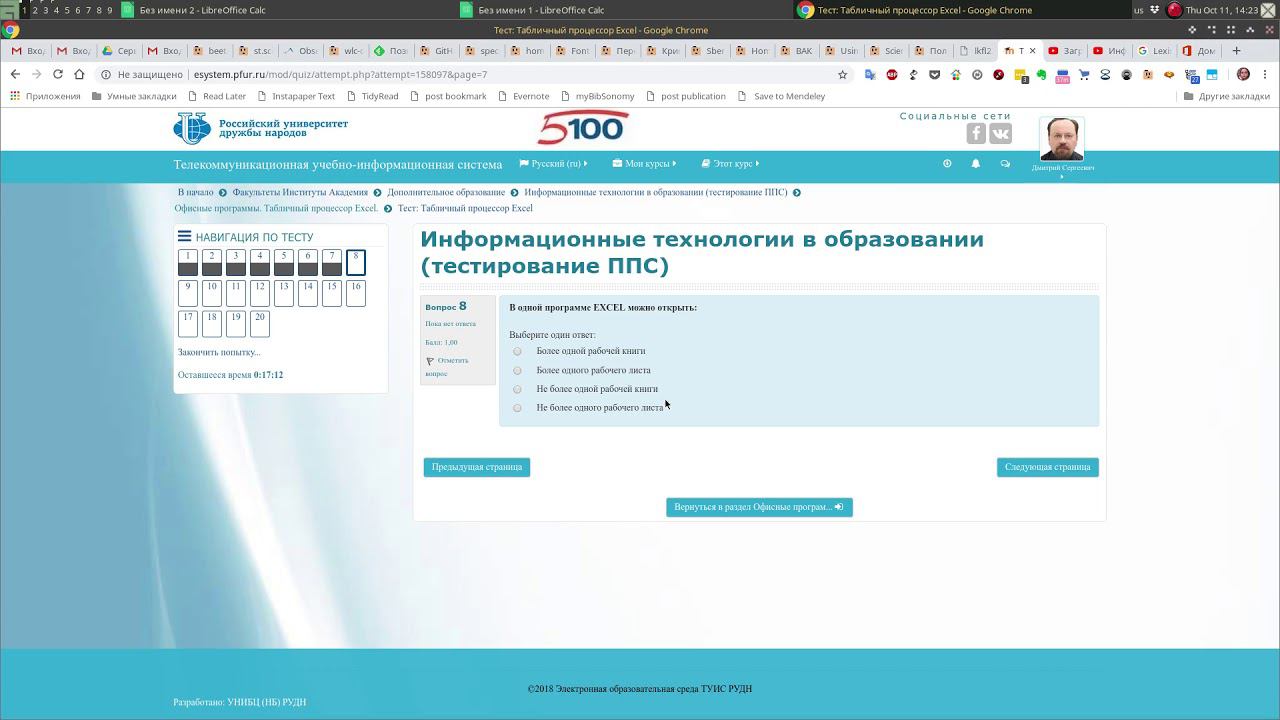Jump to question 12 in quiz navigation
This screenshot has width=1280, height=720.
coord(260,293)
